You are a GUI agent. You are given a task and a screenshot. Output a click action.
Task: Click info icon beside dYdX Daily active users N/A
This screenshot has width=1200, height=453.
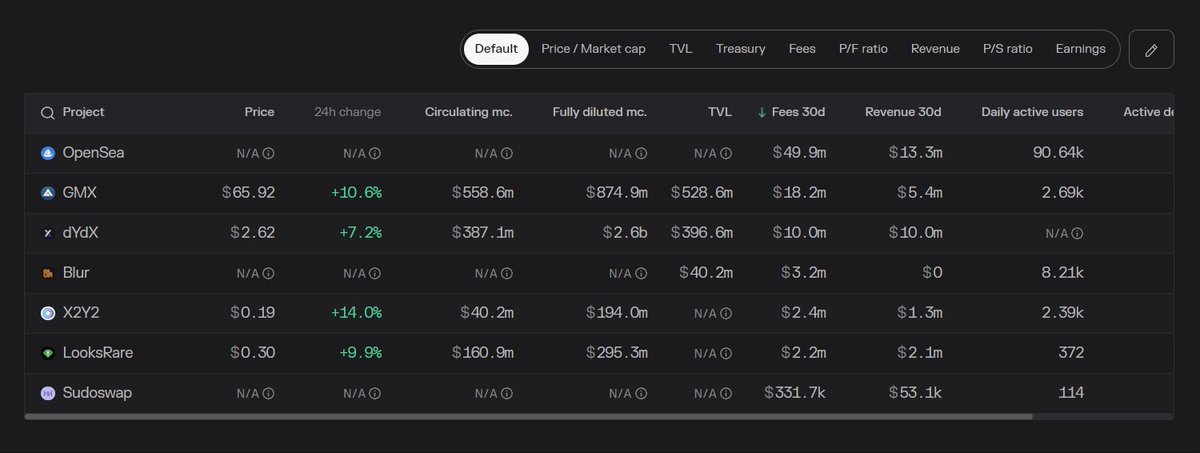coord(1077,233)
